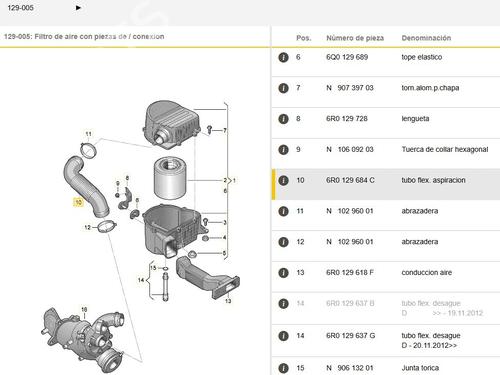Select callout number 11 in diagram
The image size is (500, 375).
click(x=88, y=134)
